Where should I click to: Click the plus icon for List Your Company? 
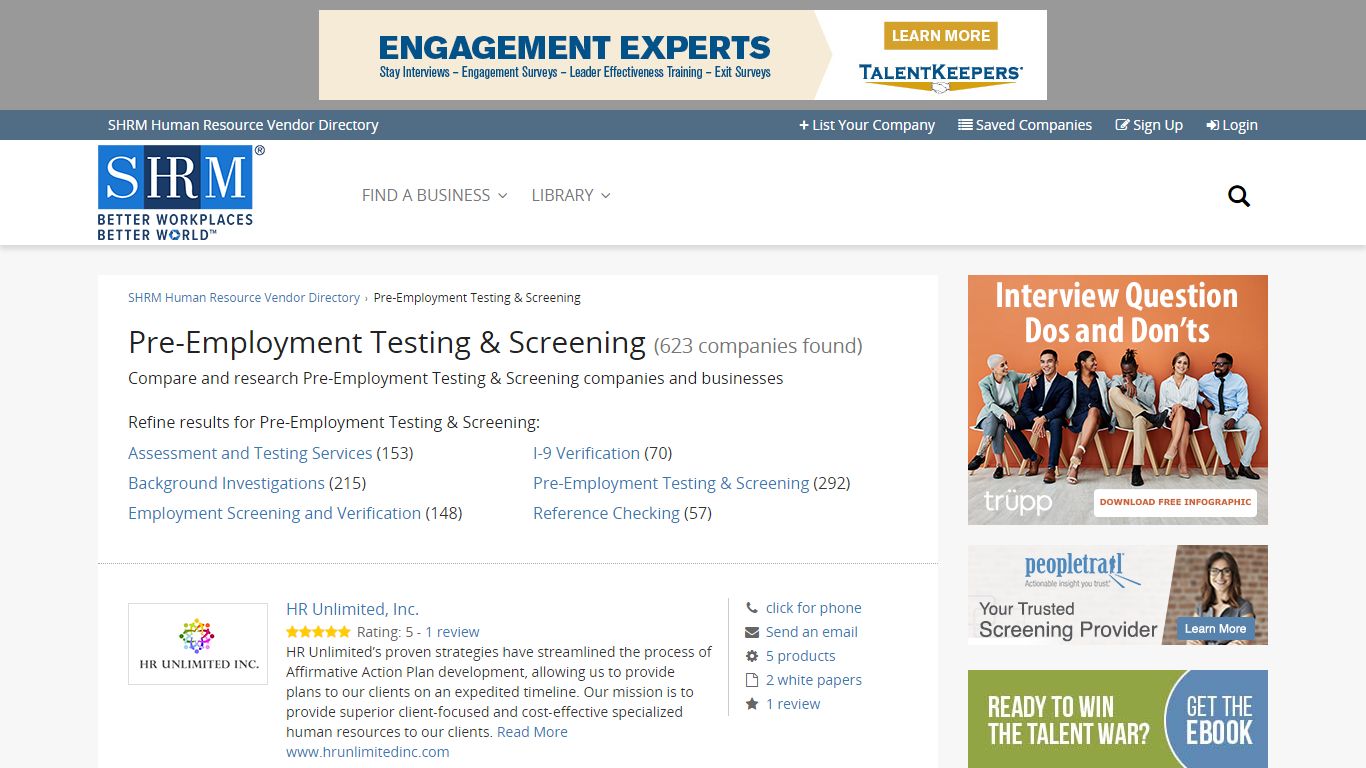804,125
